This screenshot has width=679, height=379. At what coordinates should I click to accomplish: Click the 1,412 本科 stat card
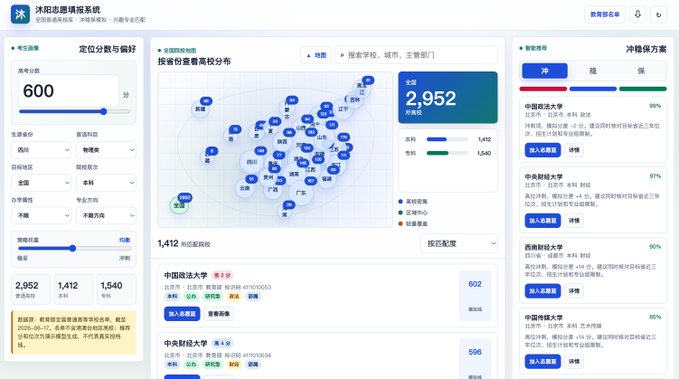coord(74,289)
